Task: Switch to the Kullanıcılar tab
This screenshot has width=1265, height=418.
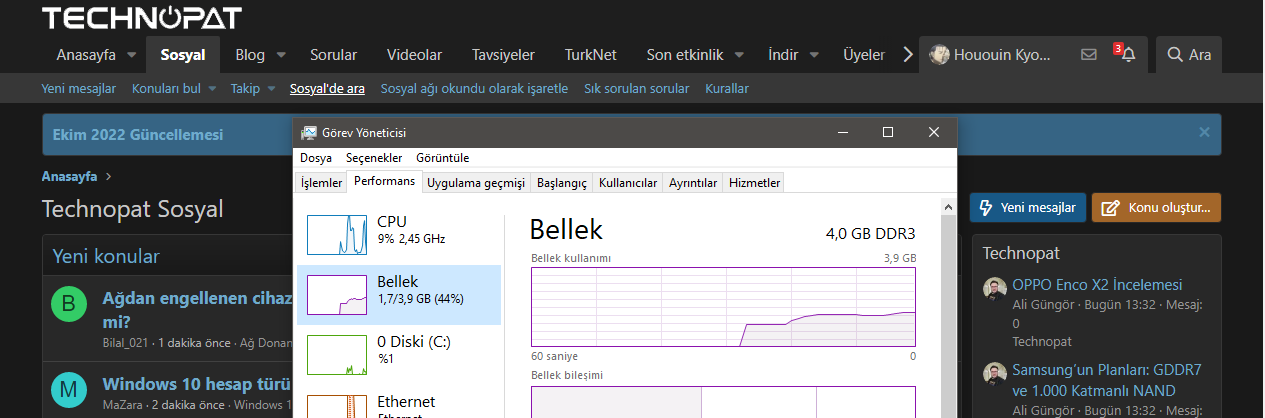Action: (628, 183)
